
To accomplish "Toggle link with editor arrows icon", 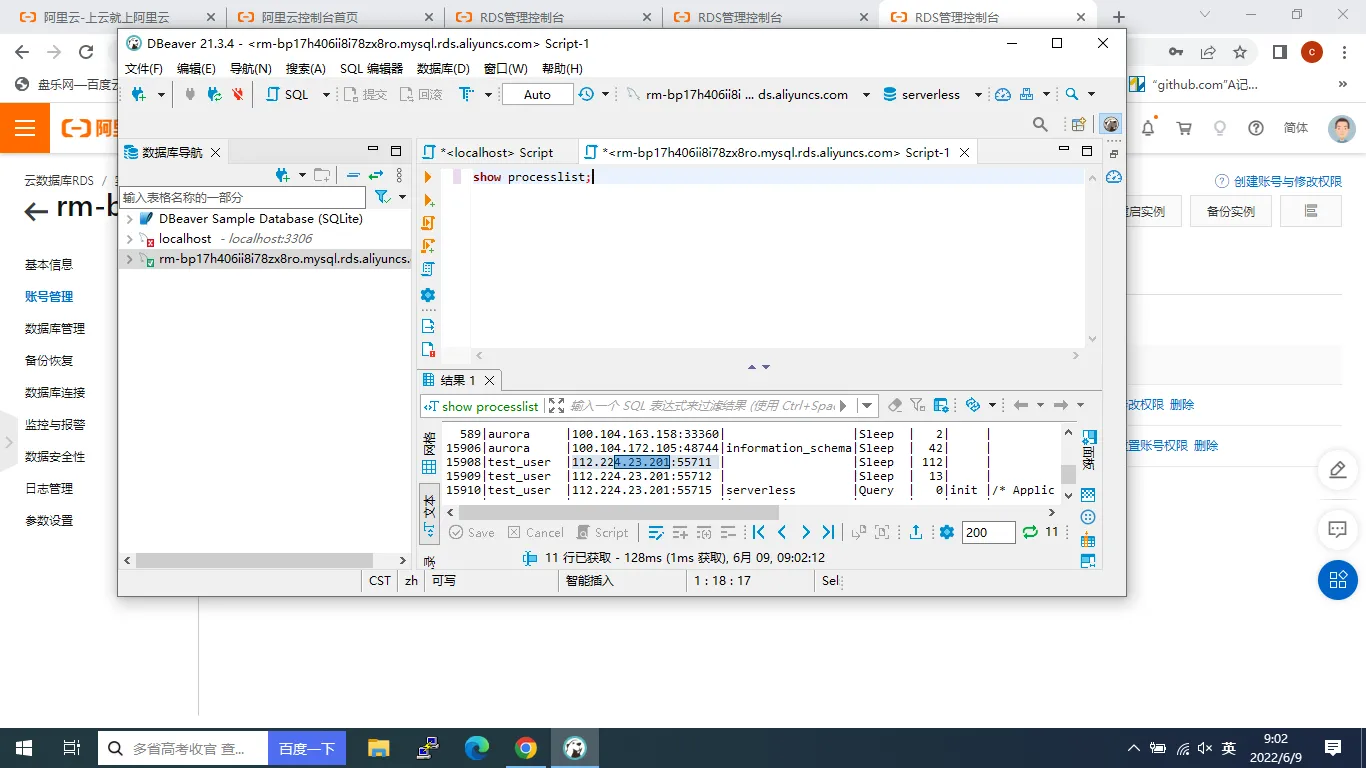I will 376,175.
